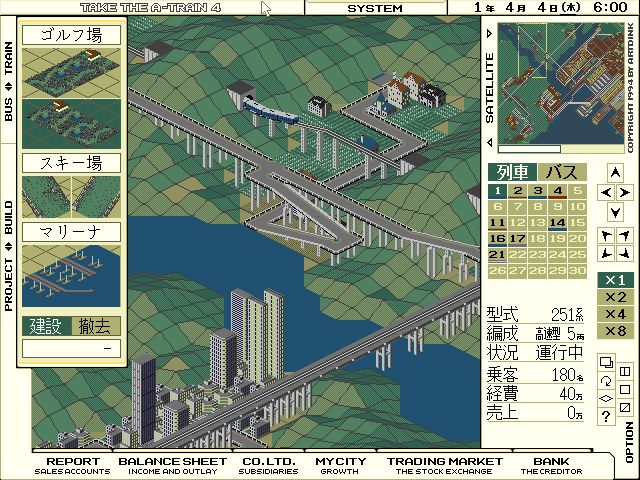Set game speed to ×8
The height and width of the screenshot is (480, 640).
pyautogui.click(x=615, y=331)
